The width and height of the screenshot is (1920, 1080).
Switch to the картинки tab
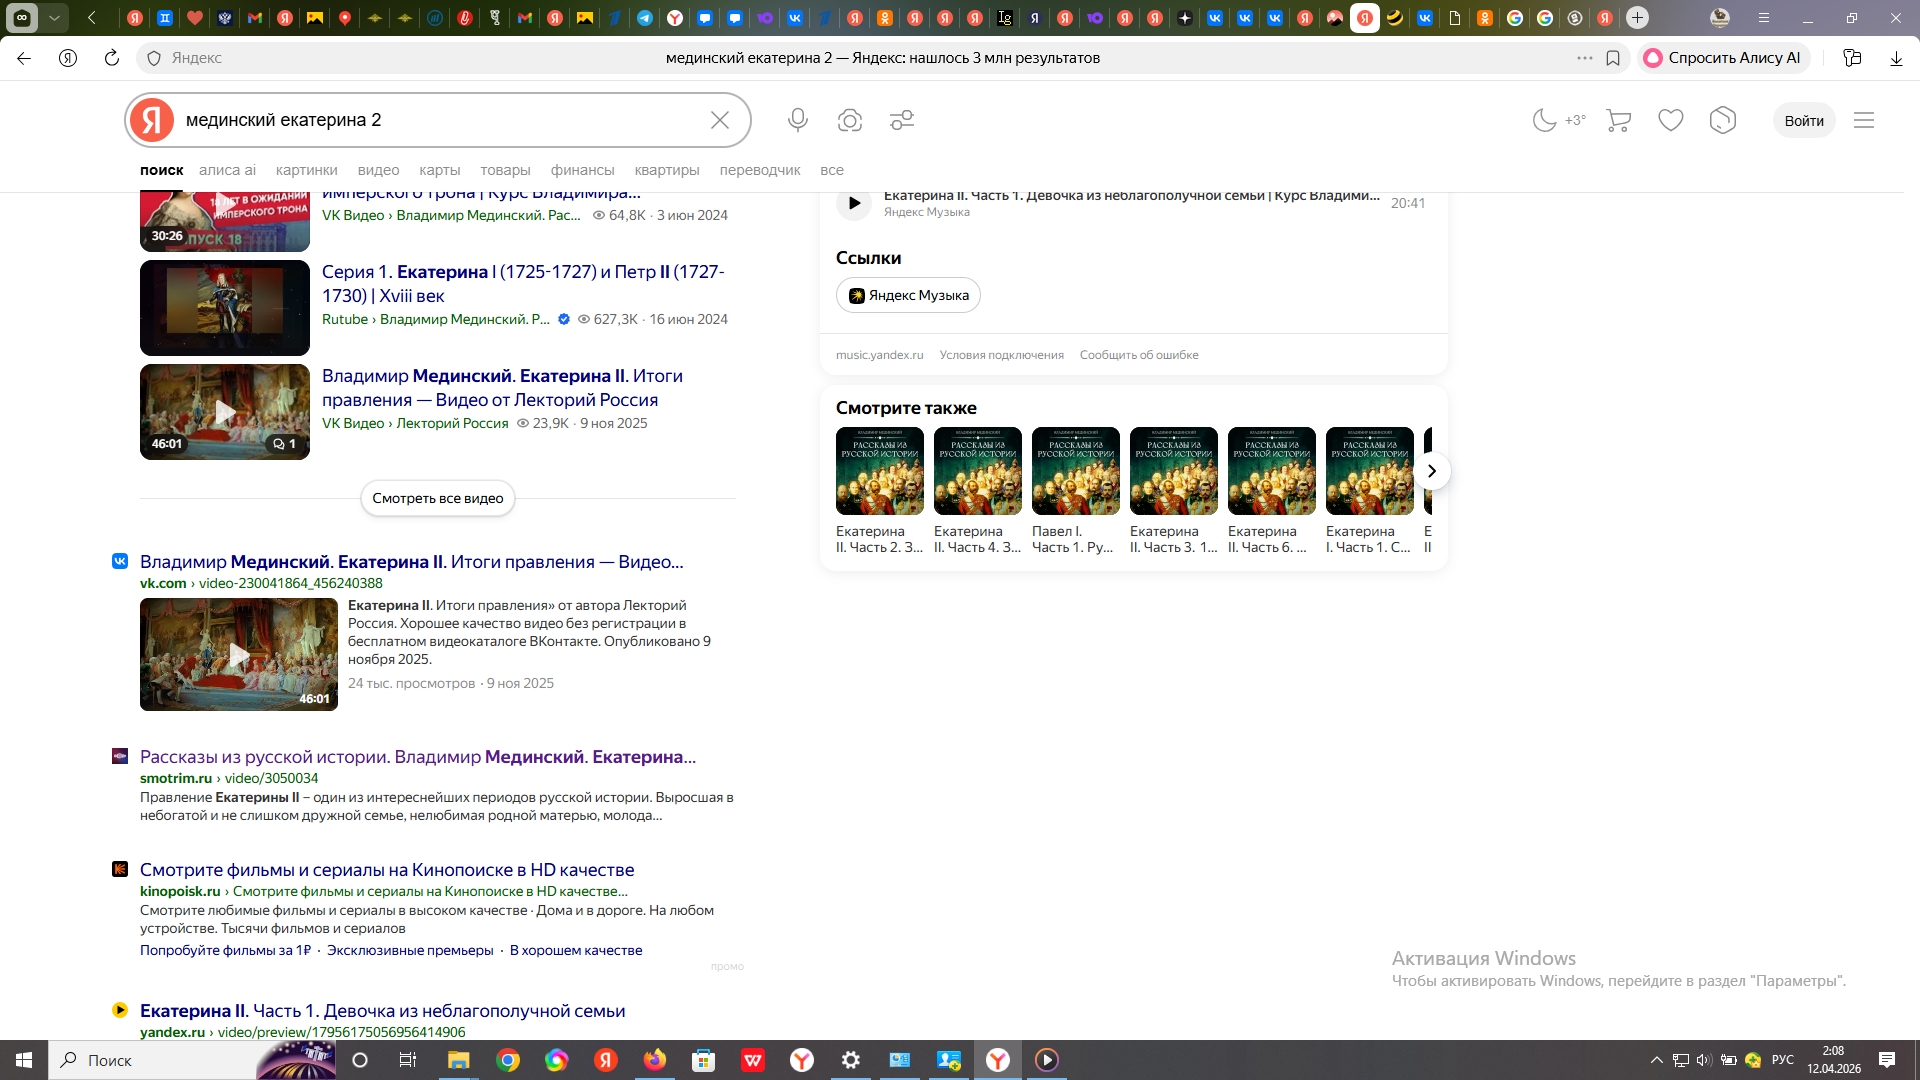[306, 170]
